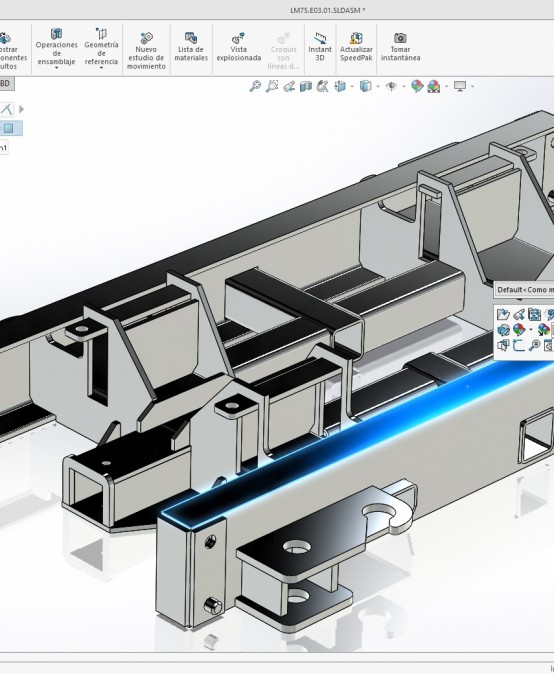
Task: Click Hide Components icon in context toolbar
Action: tap(503, 330)
